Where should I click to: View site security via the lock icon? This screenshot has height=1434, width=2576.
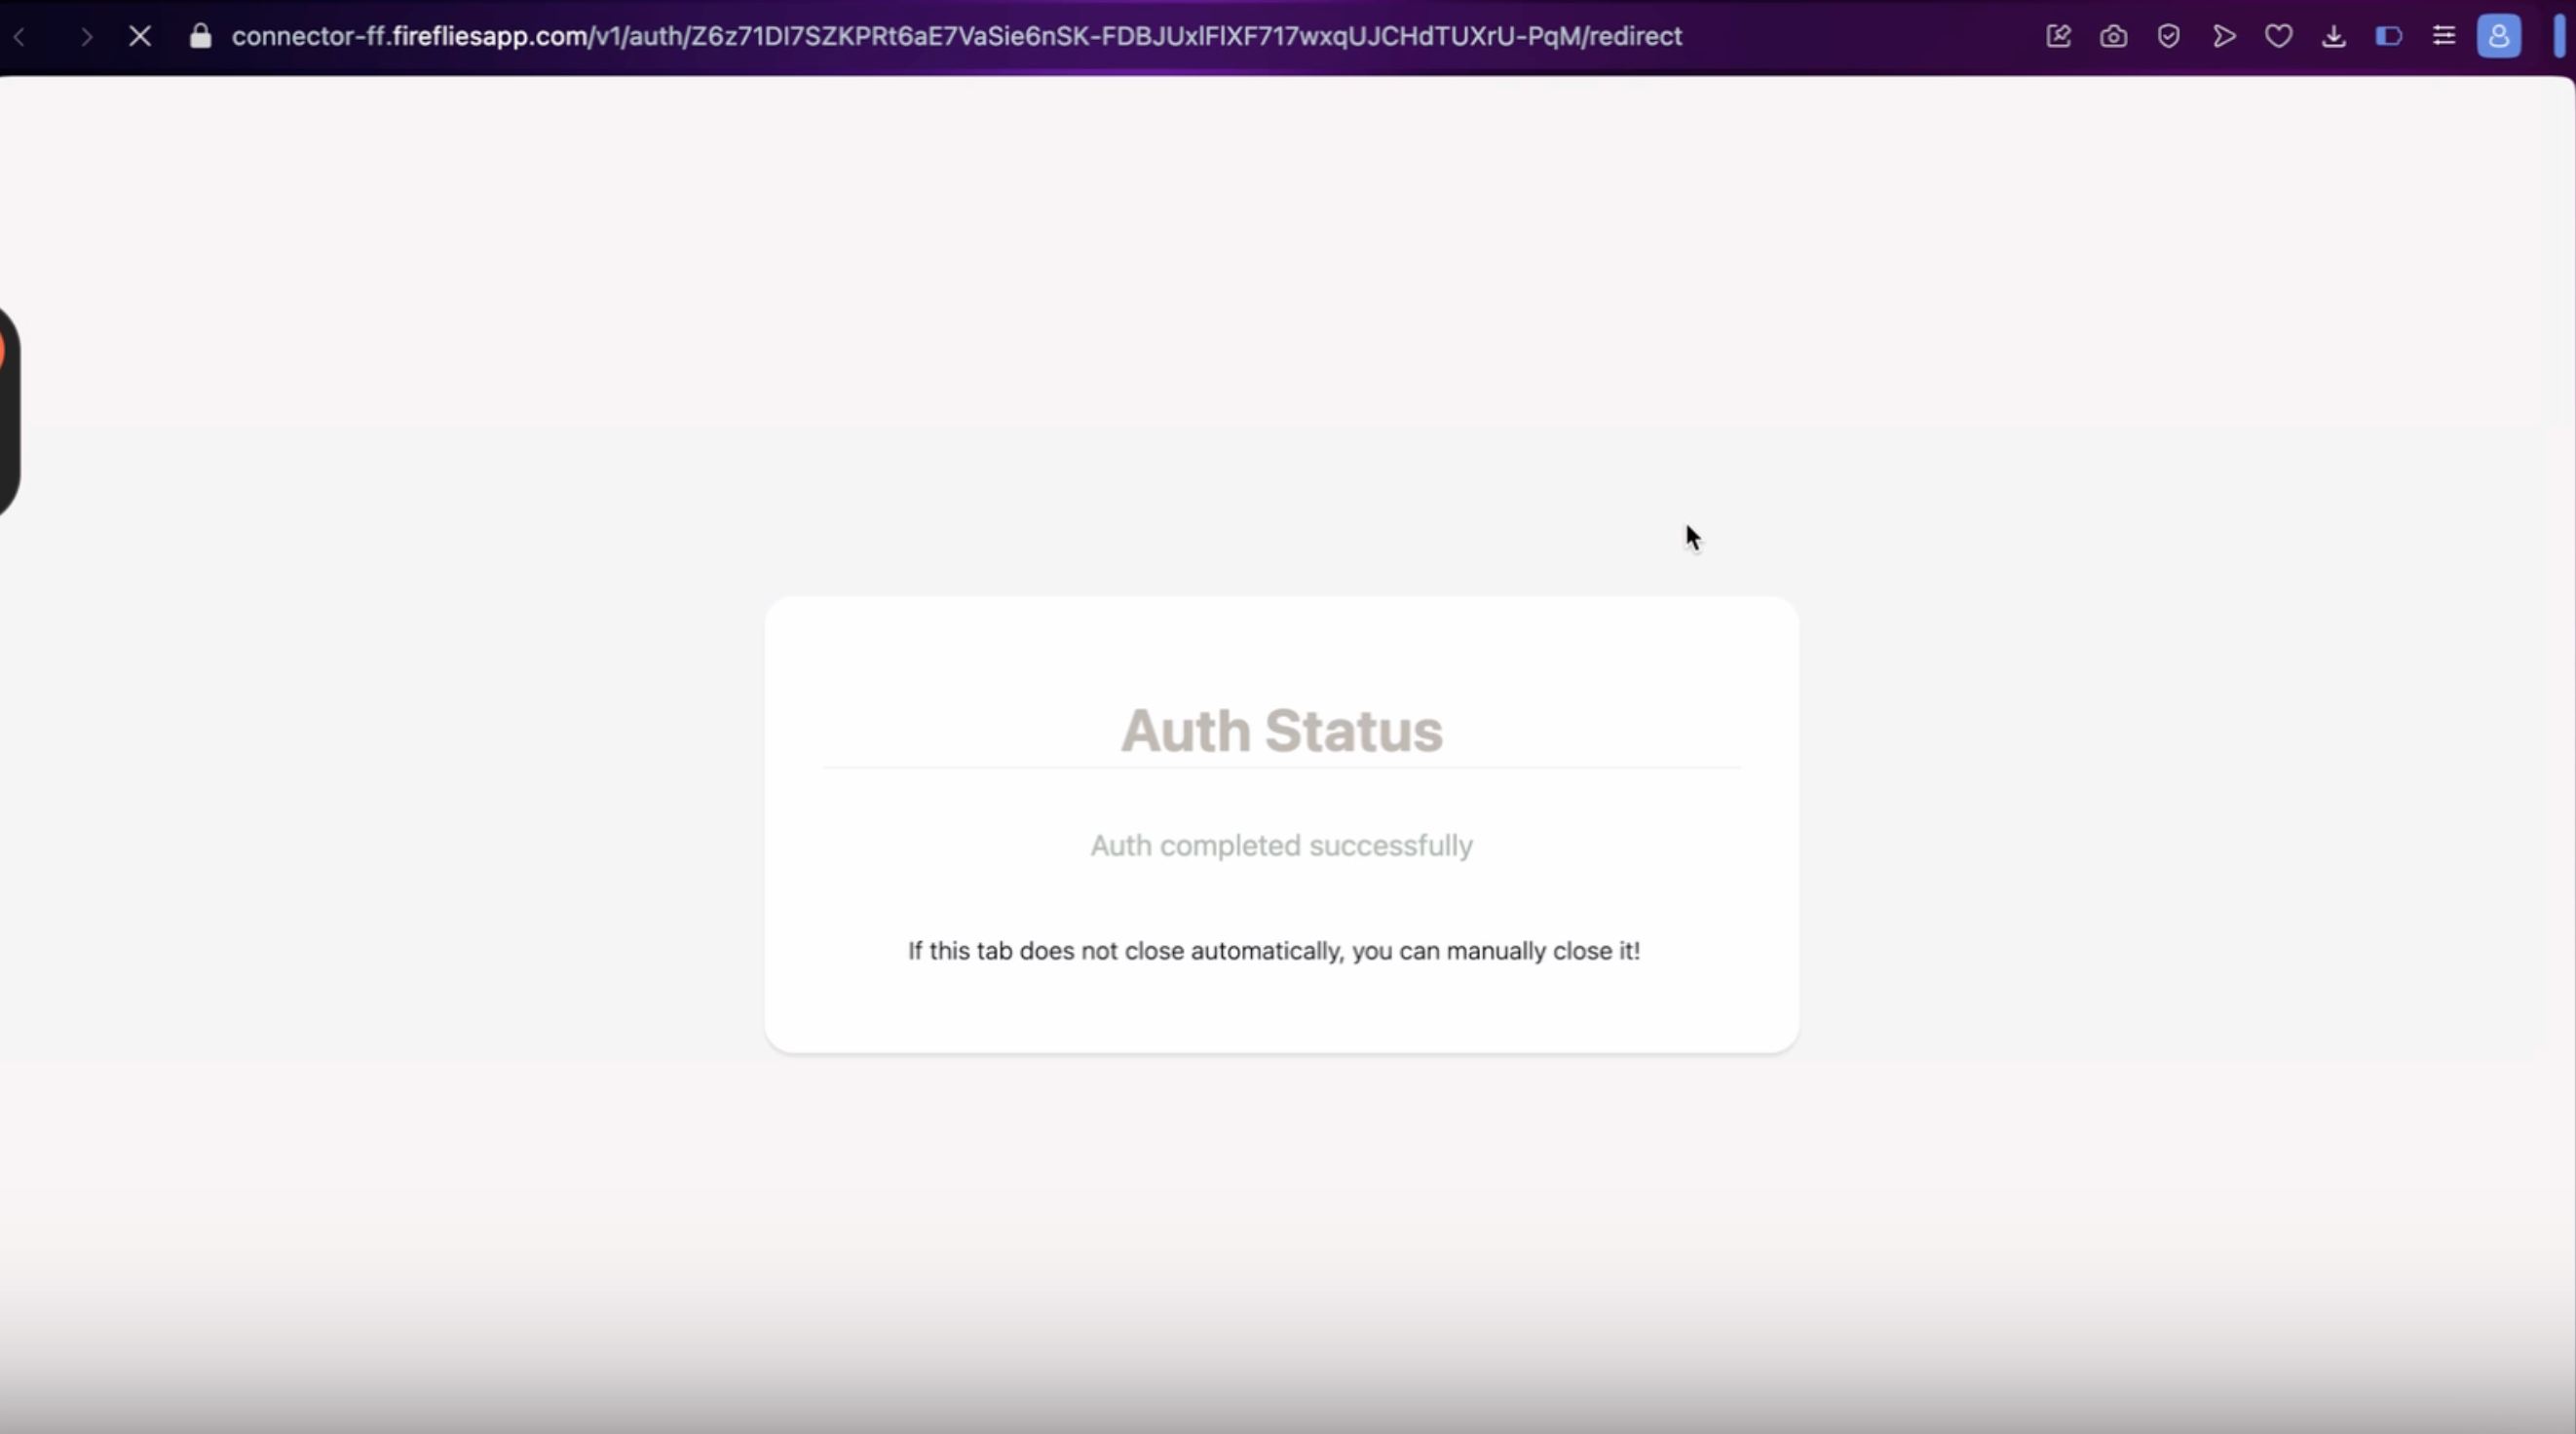(x=201, y=37)
